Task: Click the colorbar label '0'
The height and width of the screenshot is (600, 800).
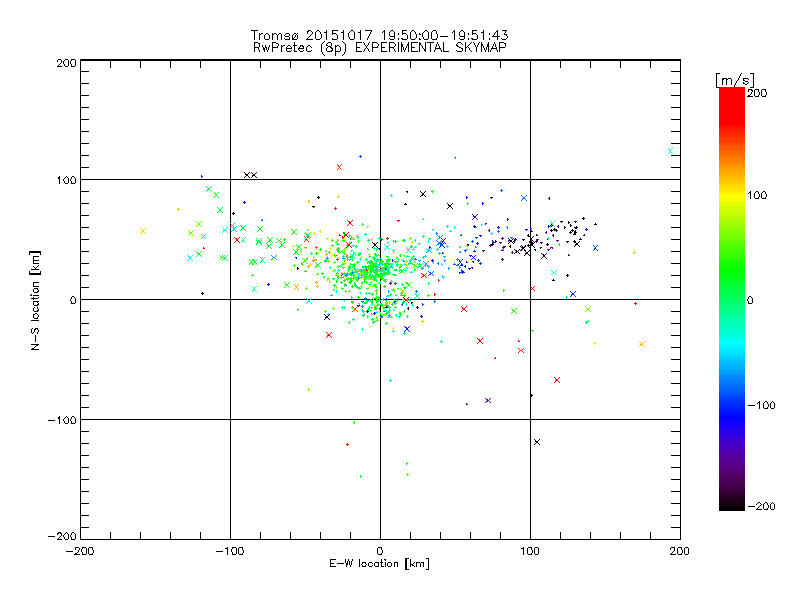Action: click(x=750, y=301)
